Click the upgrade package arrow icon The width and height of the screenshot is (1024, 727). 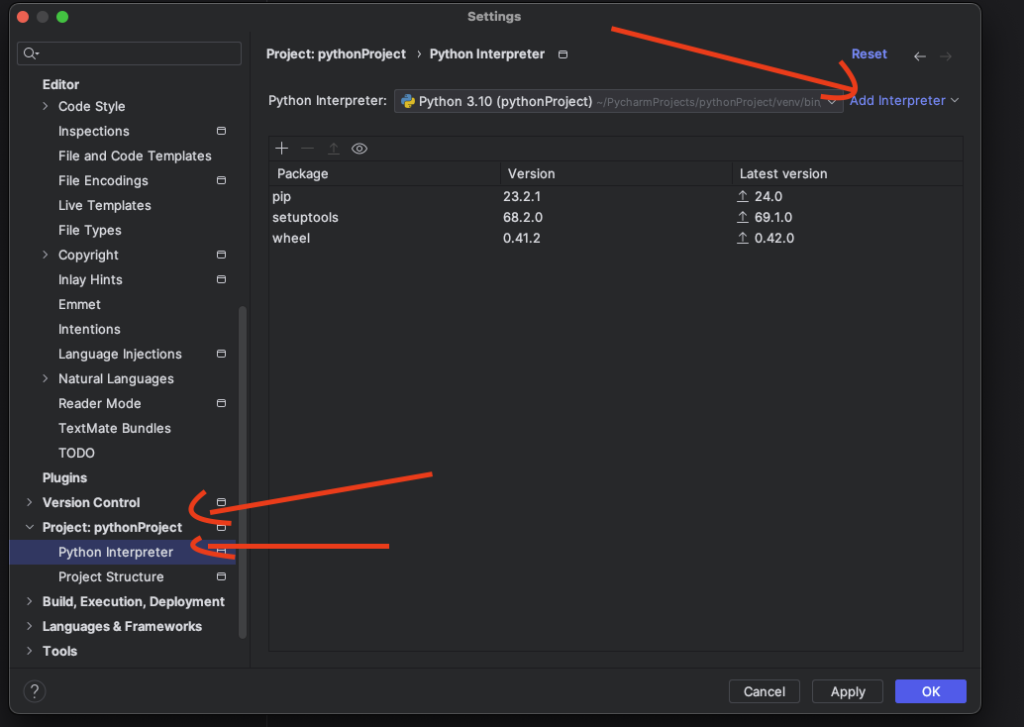coord(334,148)
